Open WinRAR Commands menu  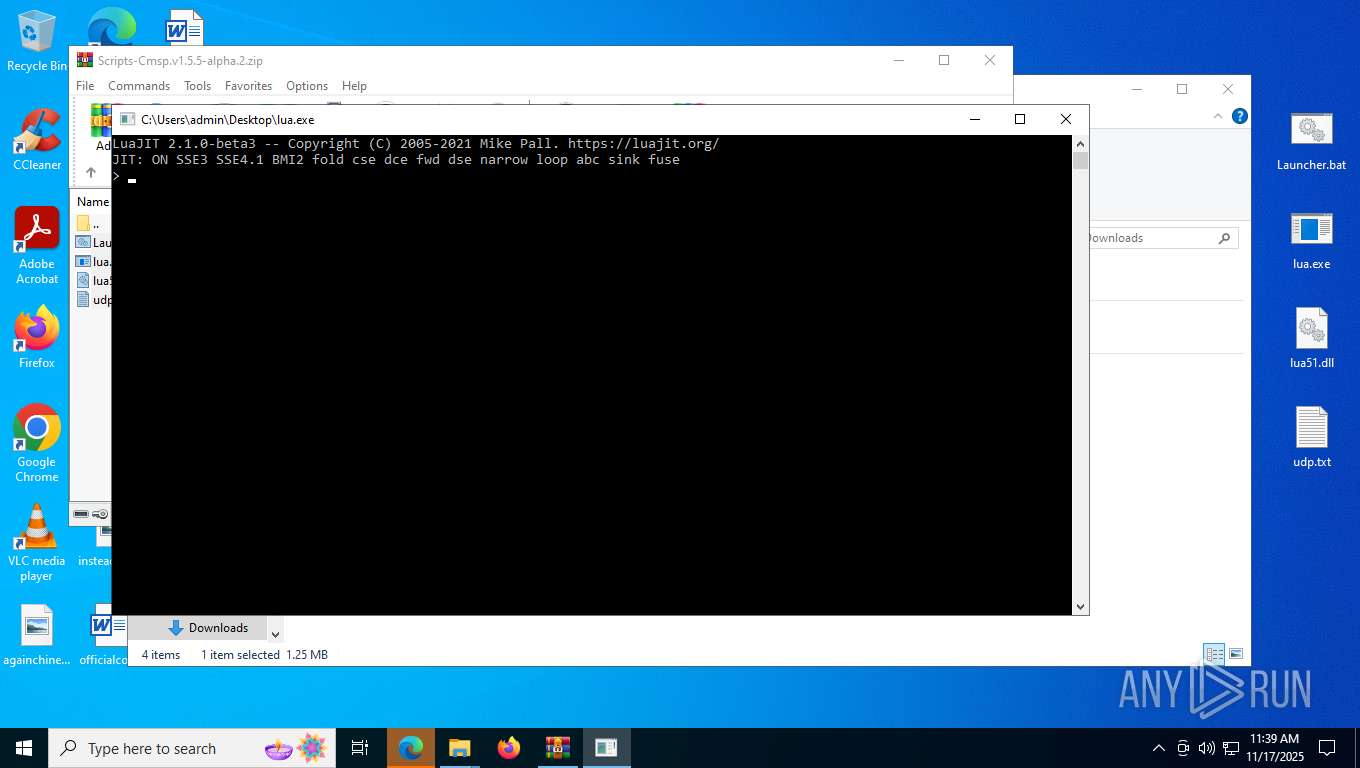tap(139, 86)
